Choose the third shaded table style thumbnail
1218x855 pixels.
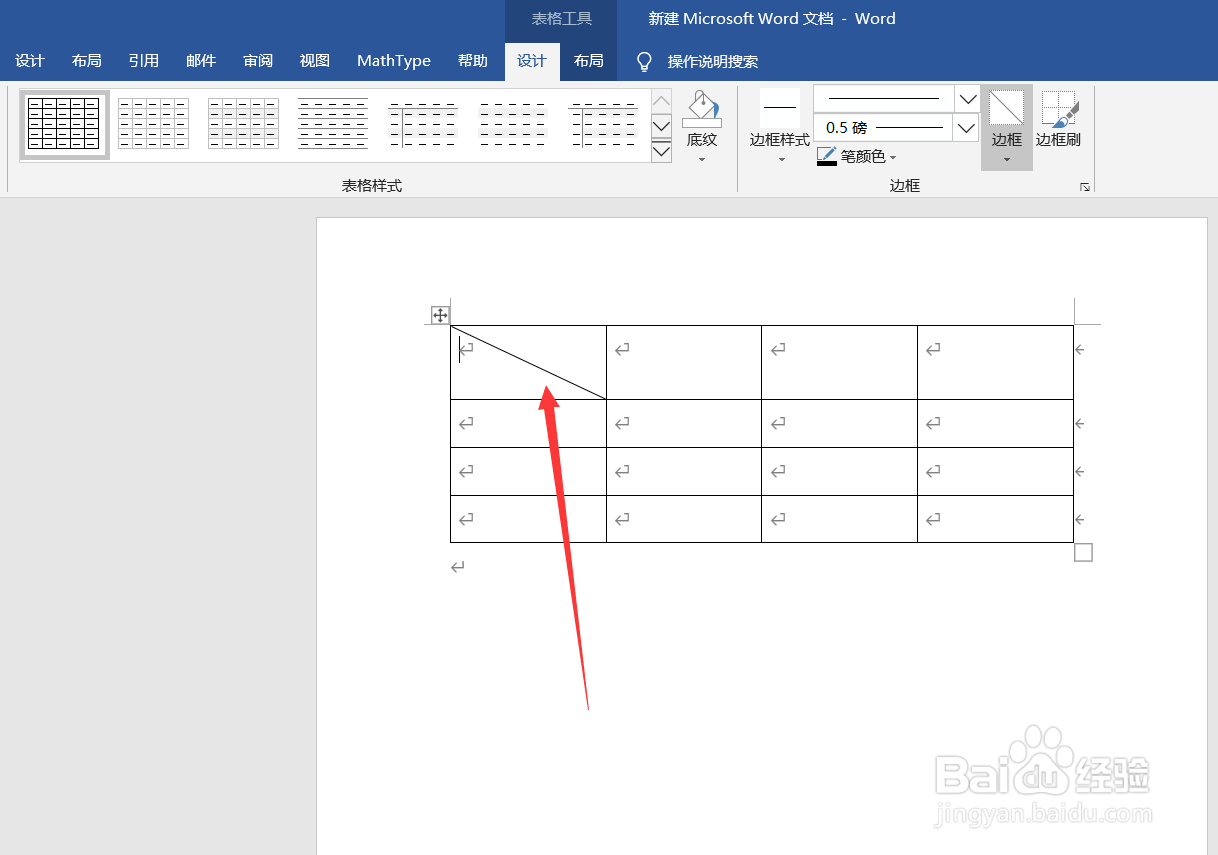(243, 124)
